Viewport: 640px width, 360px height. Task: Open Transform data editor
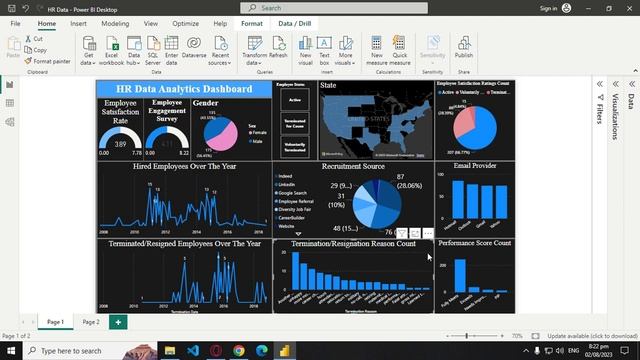[x=254, y=51]
